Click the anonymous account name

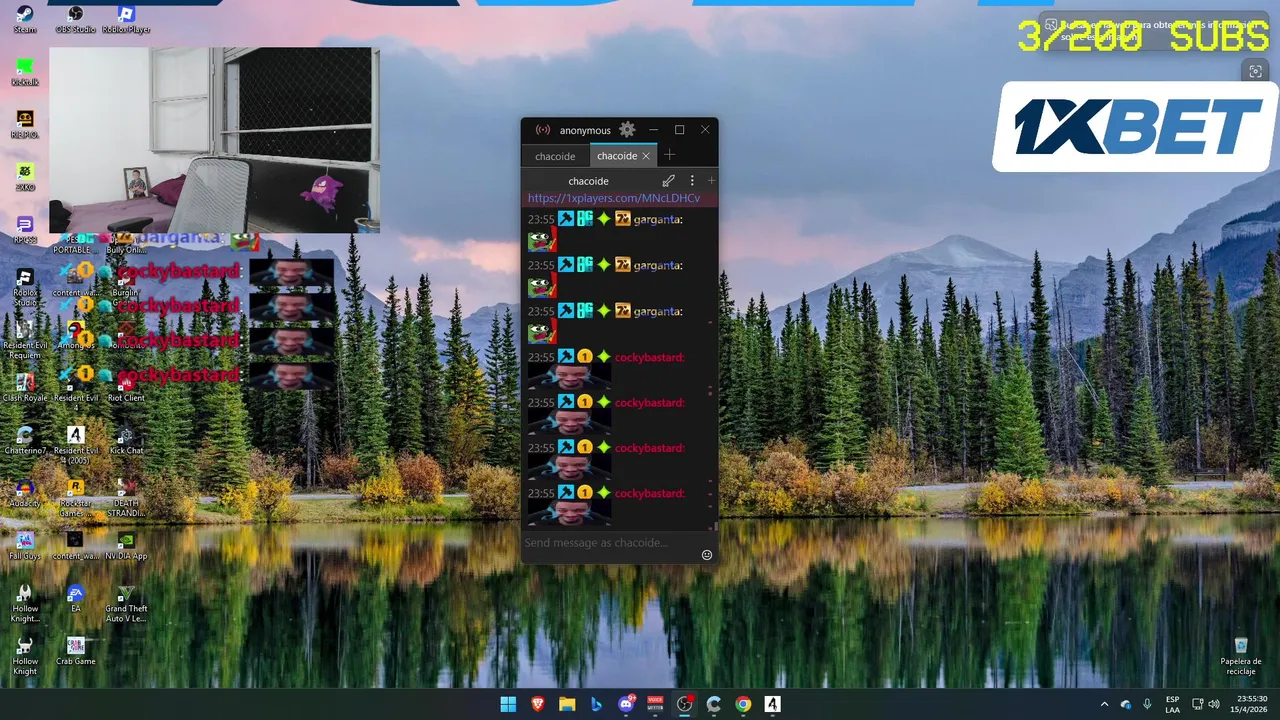[585, 130]
